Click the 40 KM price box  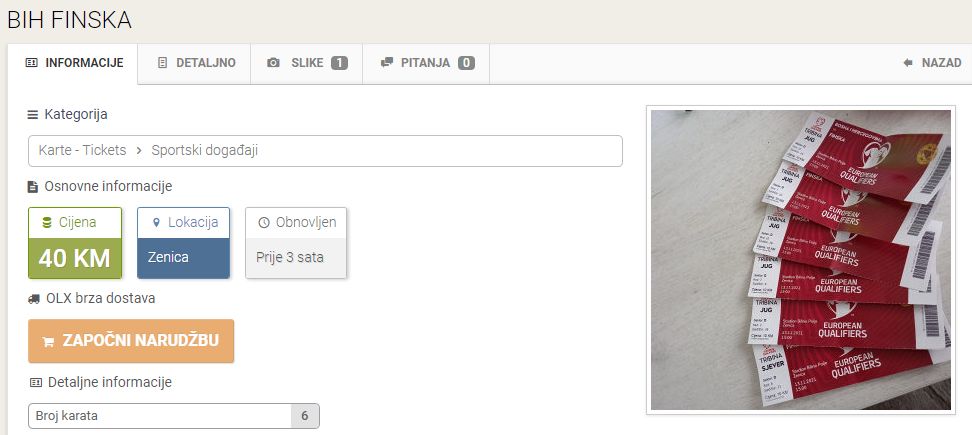(74, 243)
